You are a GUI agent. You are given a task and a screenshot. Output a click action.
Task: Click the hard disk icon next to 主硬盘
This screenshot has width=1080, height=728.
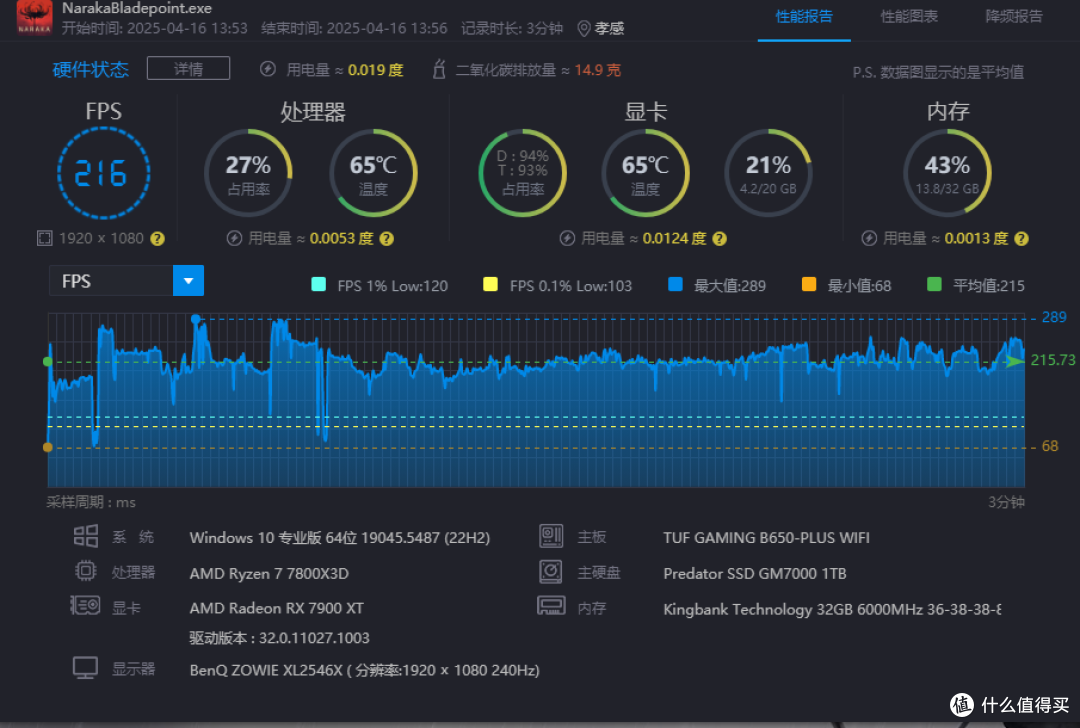551,571
